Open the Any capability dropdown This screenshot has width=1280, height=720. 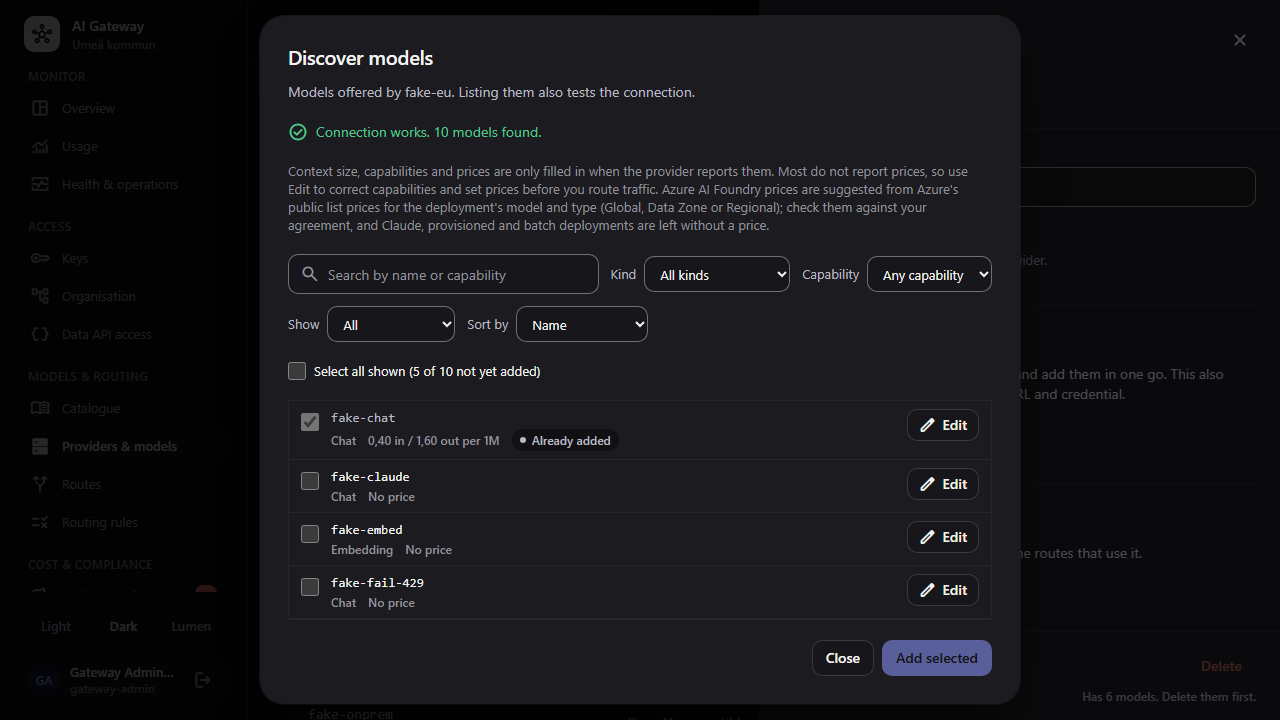(x=929, y=274)
